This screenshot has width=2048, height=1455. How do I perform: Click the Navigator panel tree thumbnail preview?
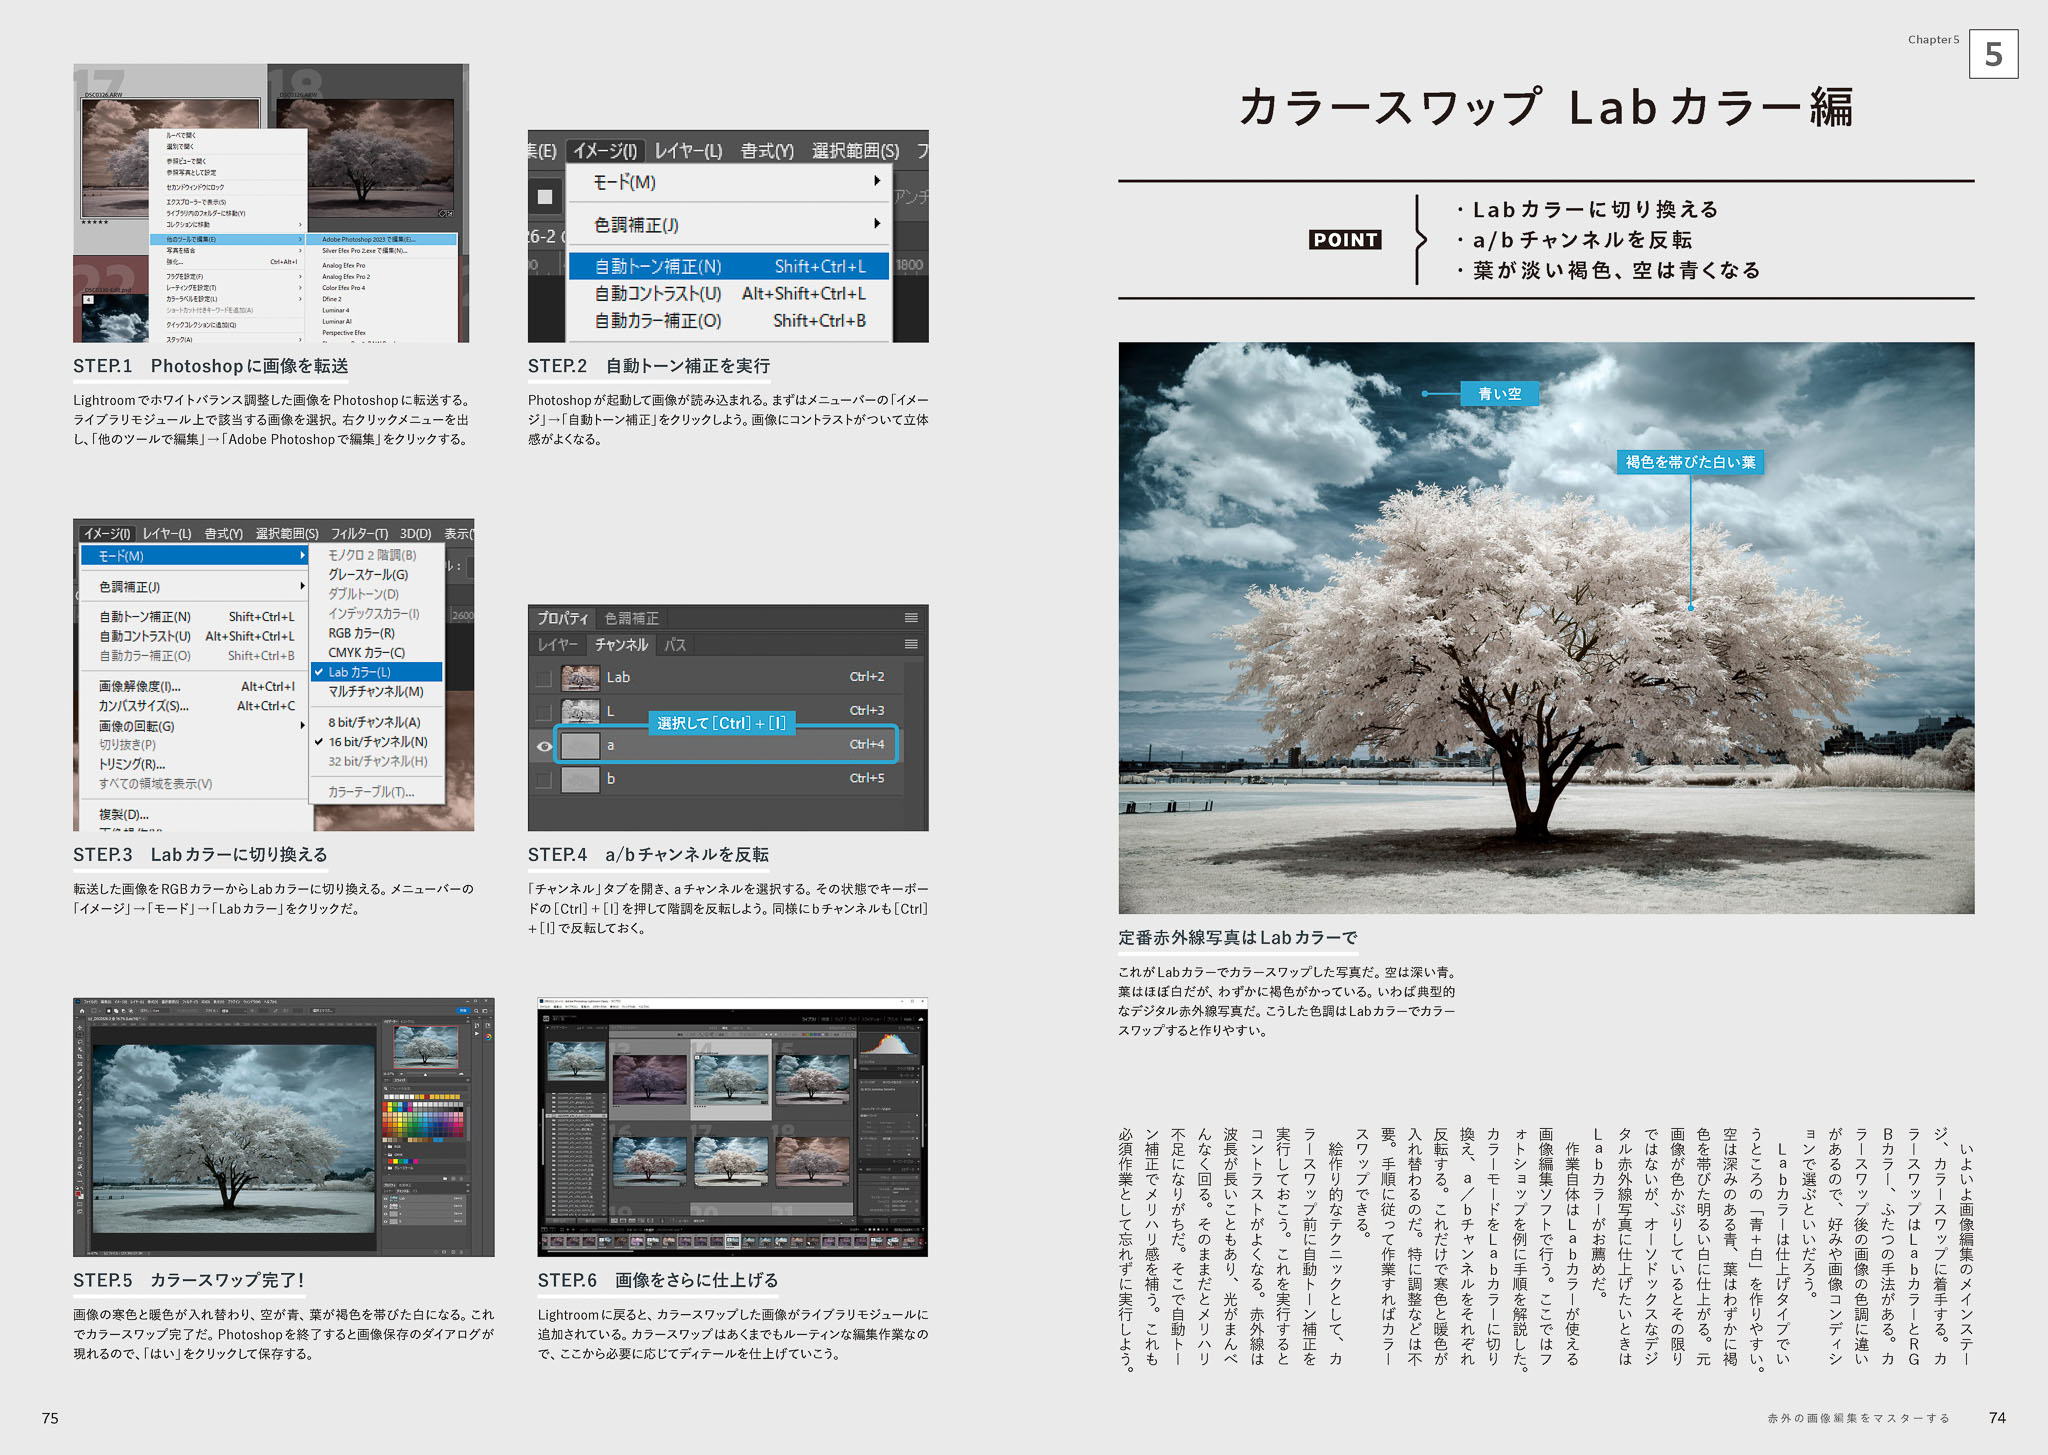[425, 1046]
